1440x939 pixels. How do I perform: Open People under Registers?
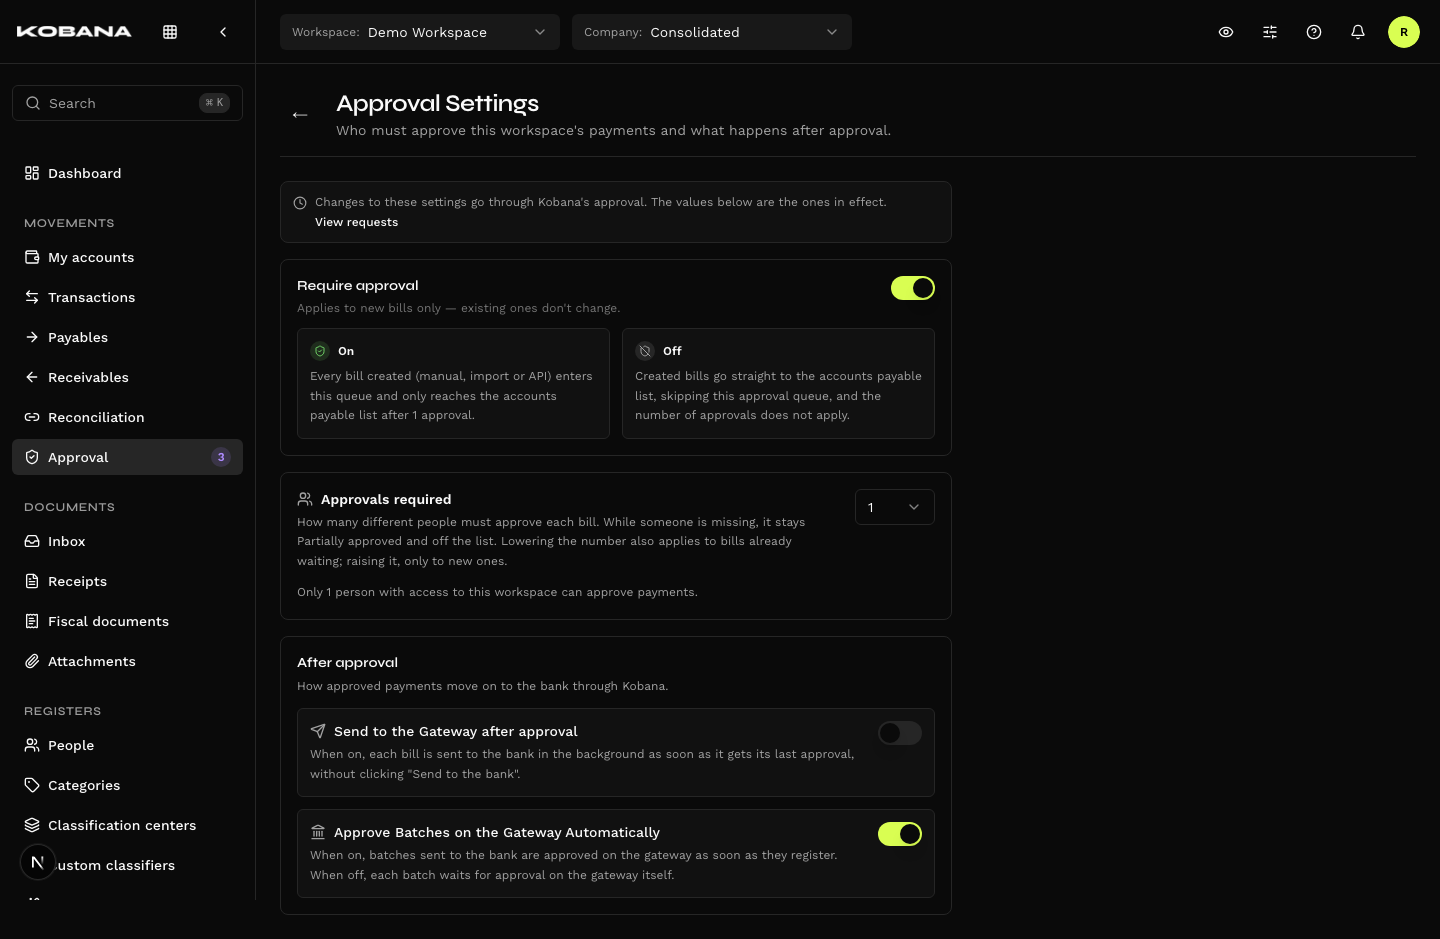[127, 745]
